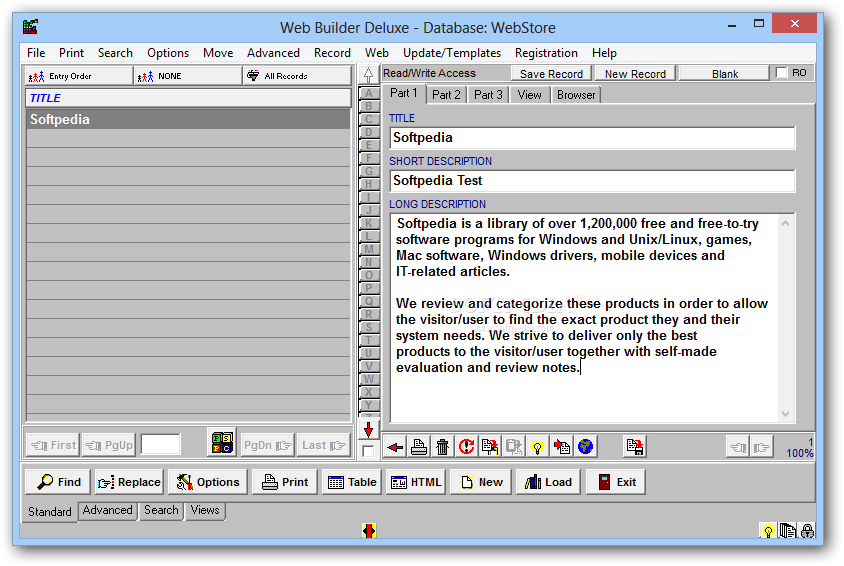Click the Long Description scrollbar up arrow
The image size is (844, 566).
pos(786,223)
